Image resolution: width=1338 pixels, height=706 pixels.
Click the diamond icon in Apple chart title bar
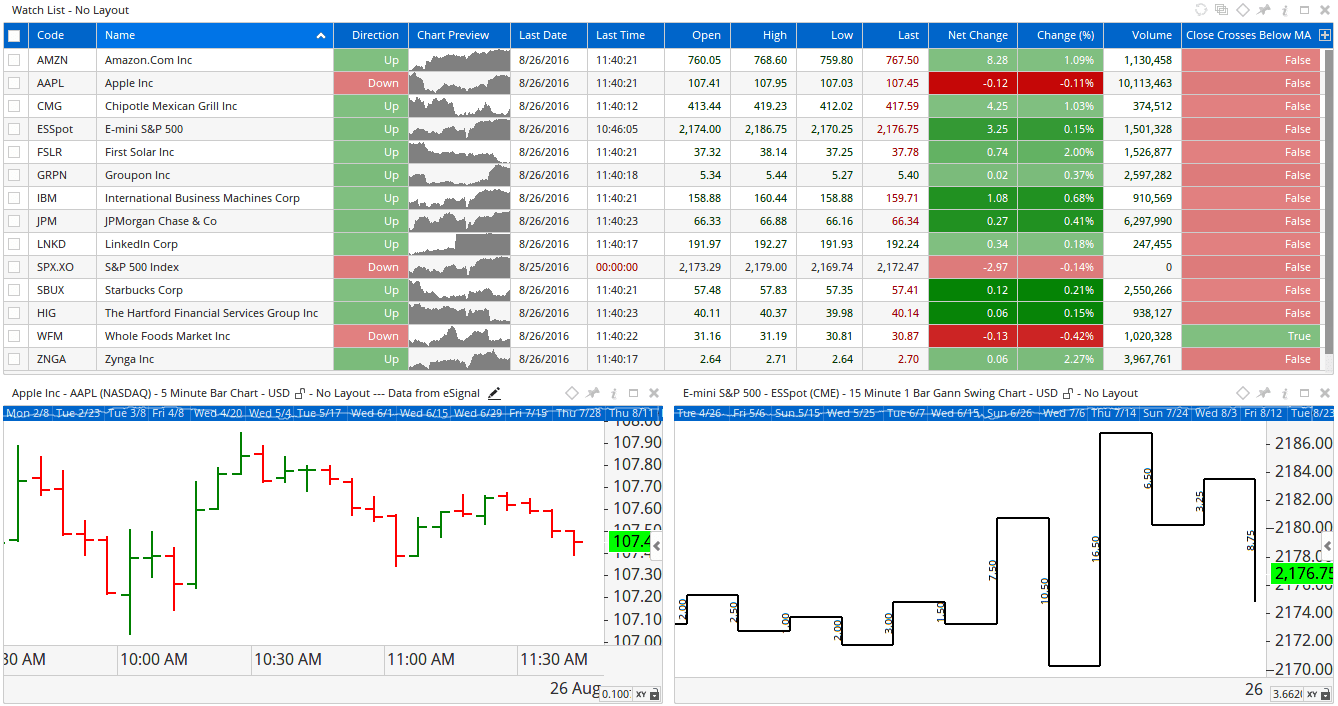pyautogui.click(x=572, y=393)
